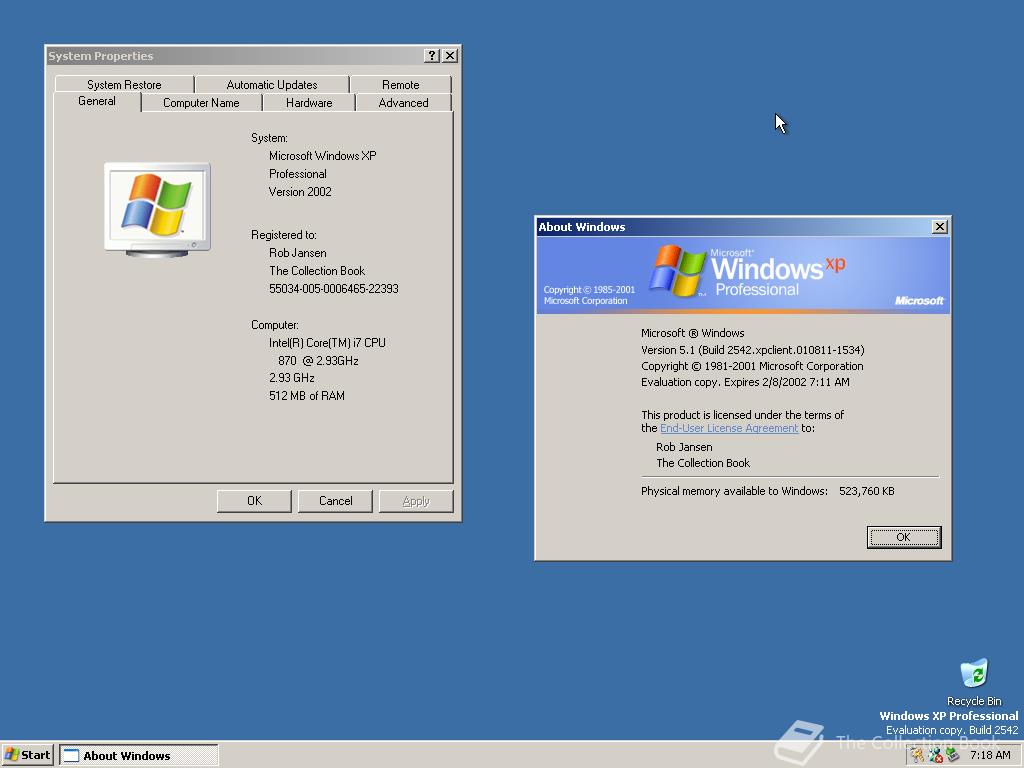Open the Advanced tab
This screenshot has width=1024, height=768.
[x=404, y=103]
